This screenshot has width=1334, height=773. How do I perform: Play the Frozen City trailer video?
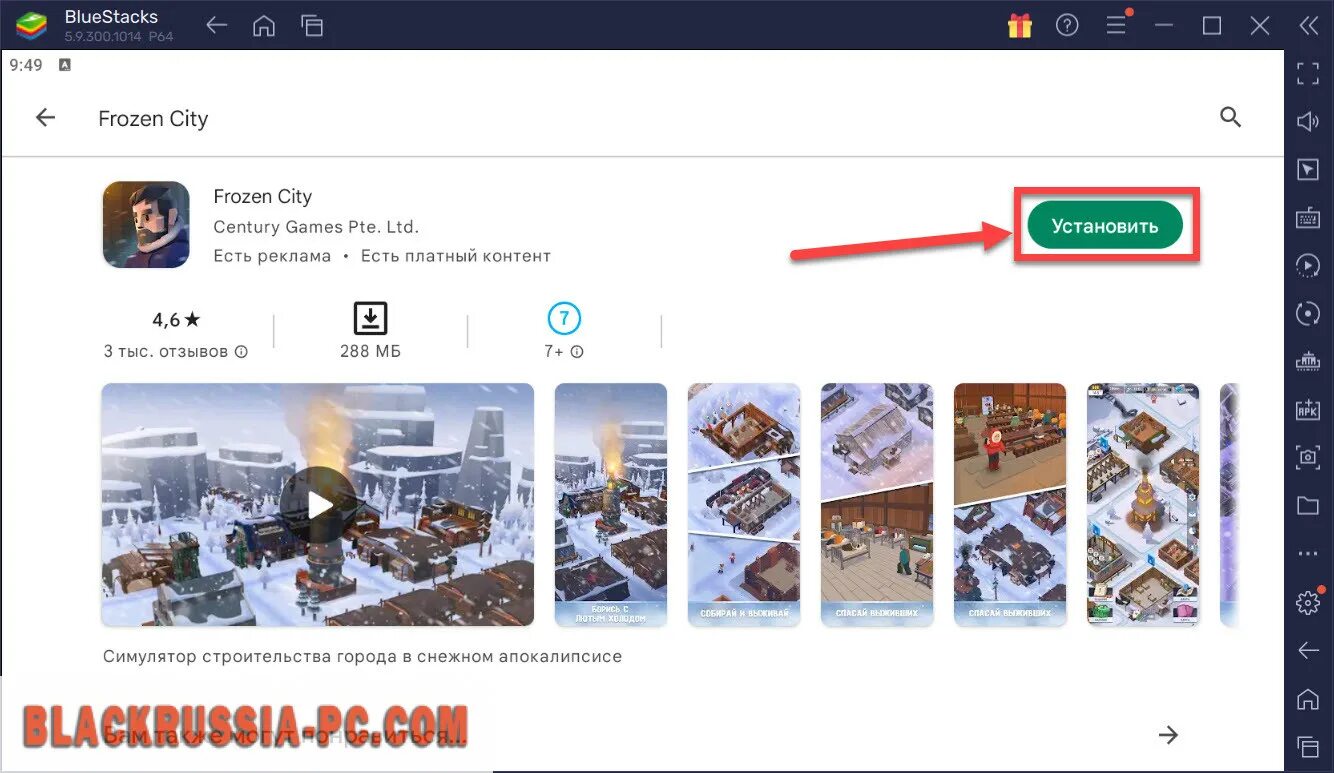319,505
